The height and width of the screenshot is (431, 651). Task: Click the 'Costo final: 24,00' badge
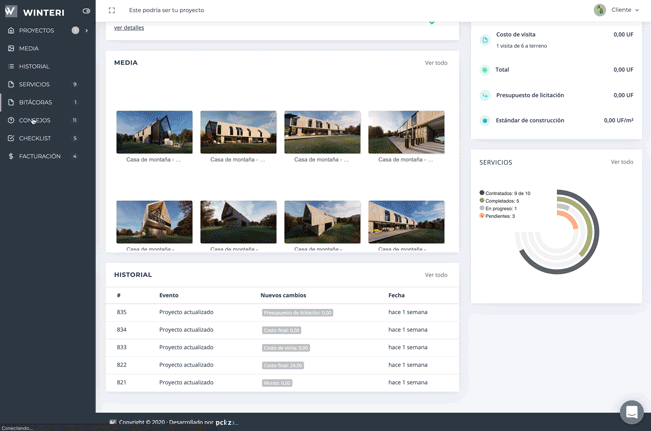point(283,365)
